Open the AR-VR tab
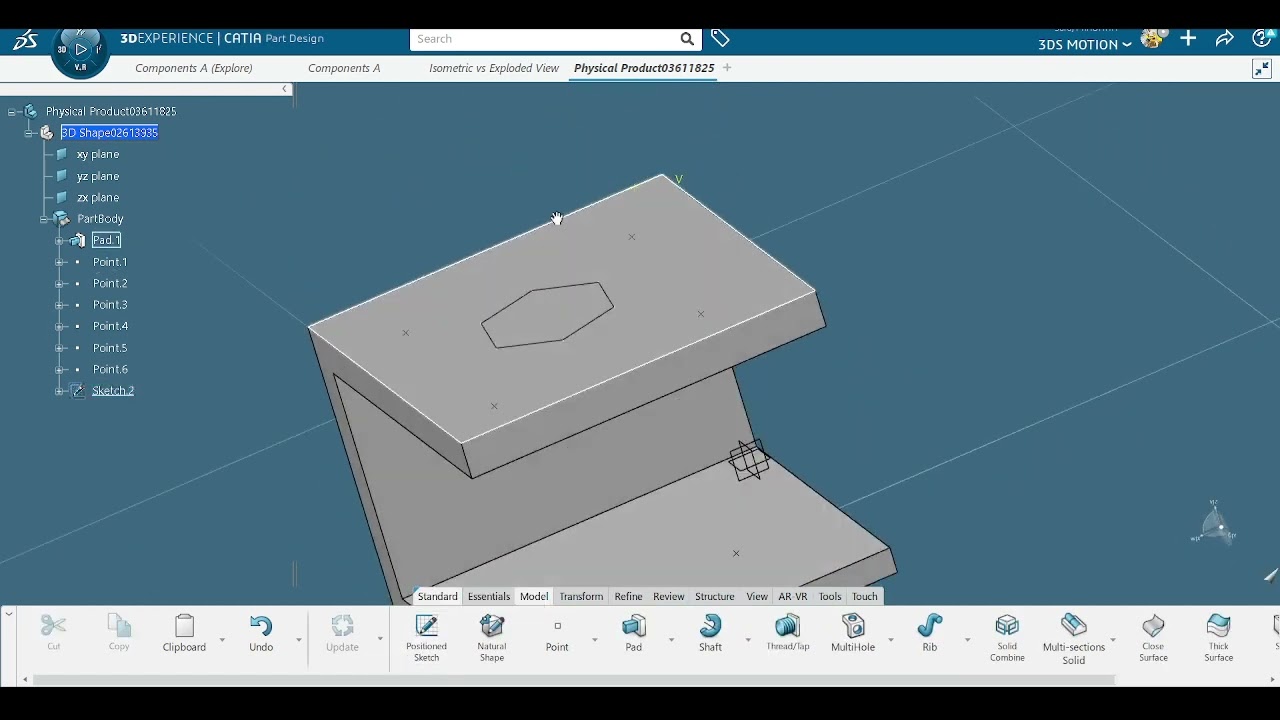Viewport: 1280px width, 720px height. pos(793,596)
